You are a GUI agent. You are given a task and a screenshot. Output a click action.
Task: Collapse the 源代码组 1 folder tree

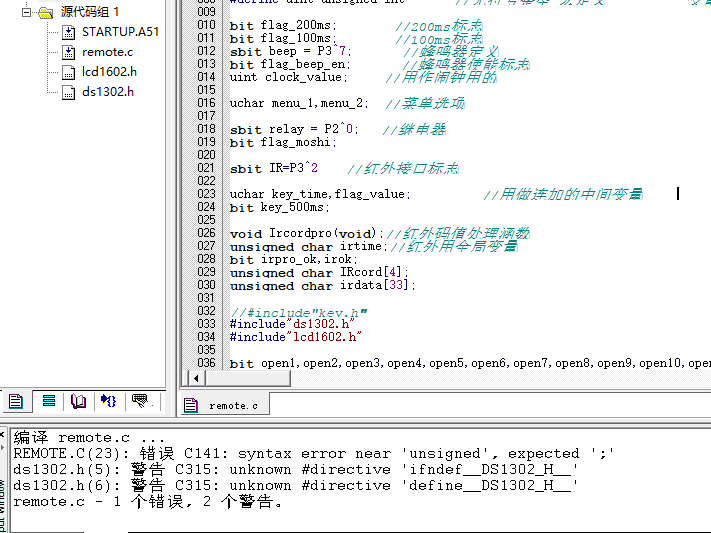point(26,12)
